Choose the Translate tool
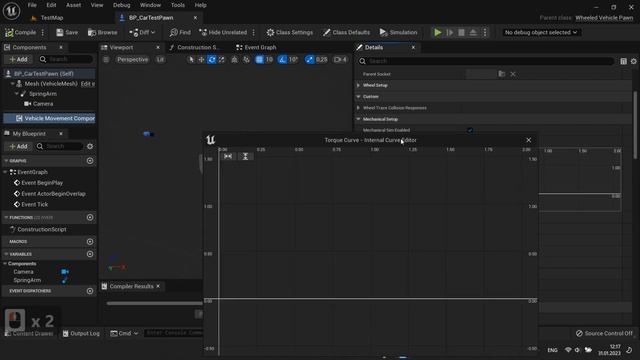This screenshot has width=640, height=360. (x=201, y=60)
